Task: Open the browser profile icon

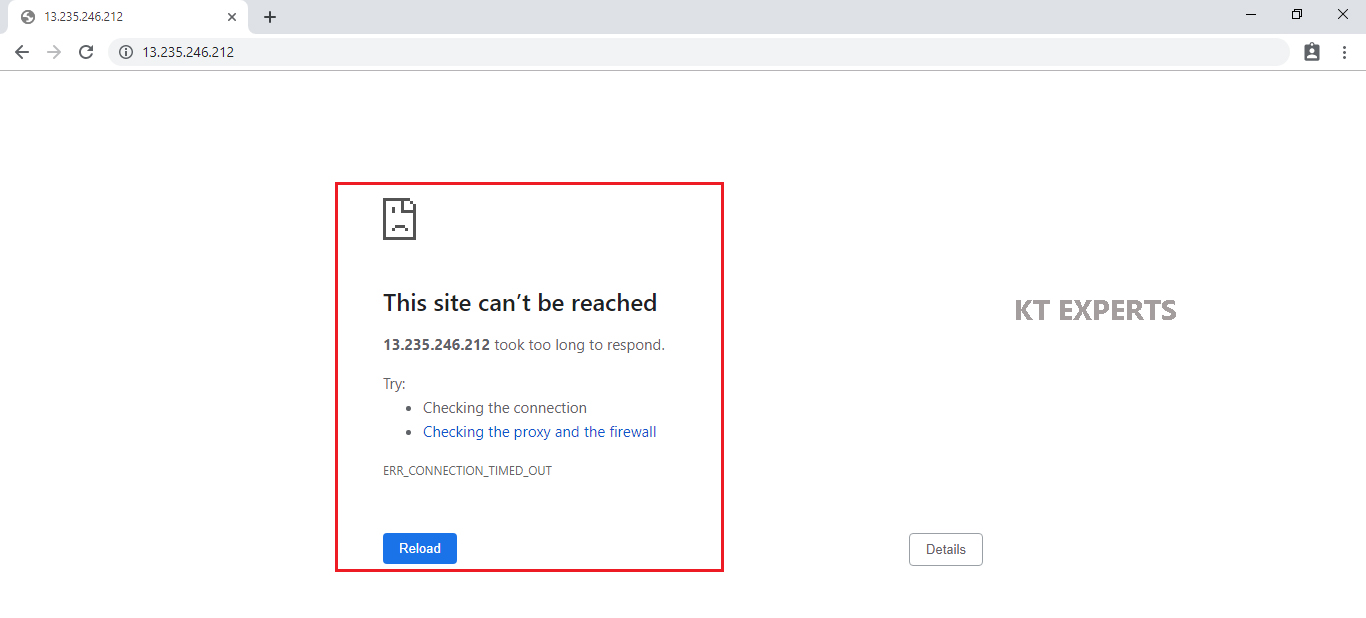Action: click(1312, 52)
